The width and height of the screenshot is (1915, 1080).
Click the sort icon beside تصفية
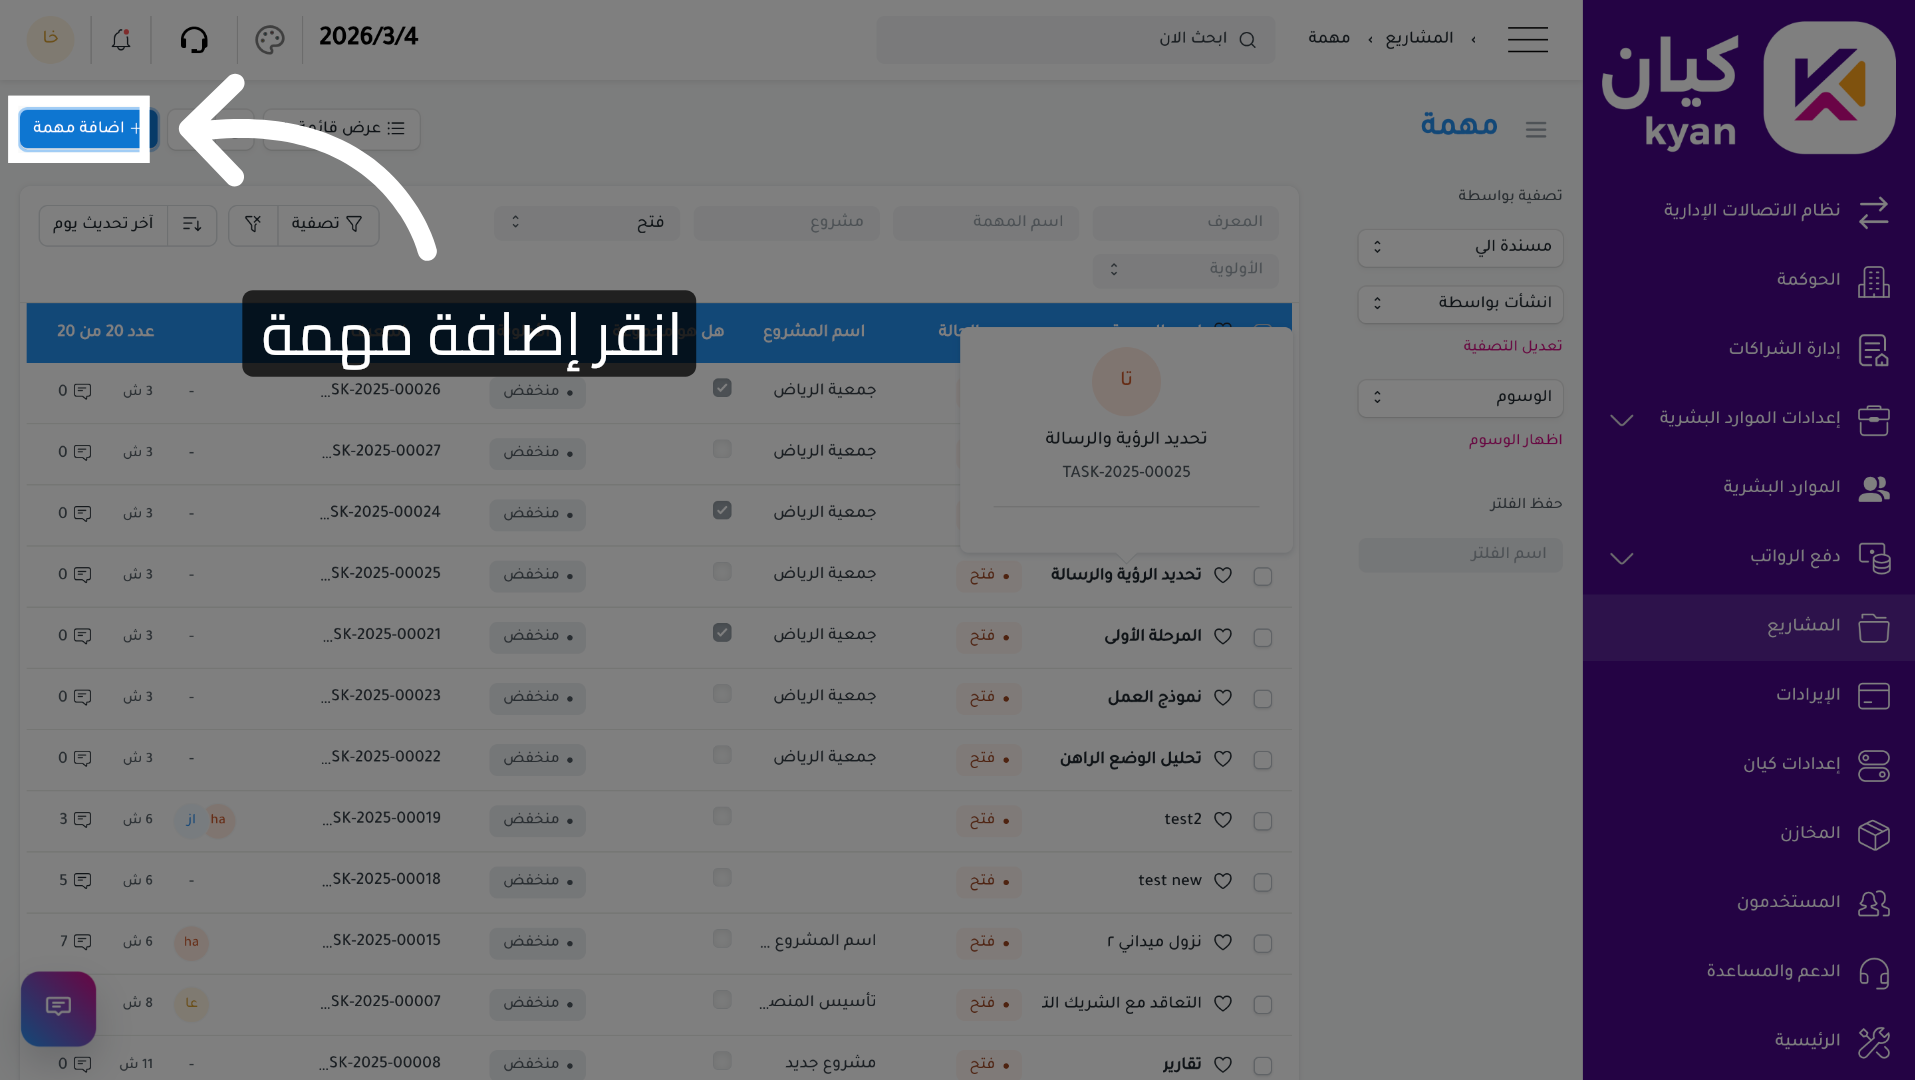pos(191,224)
